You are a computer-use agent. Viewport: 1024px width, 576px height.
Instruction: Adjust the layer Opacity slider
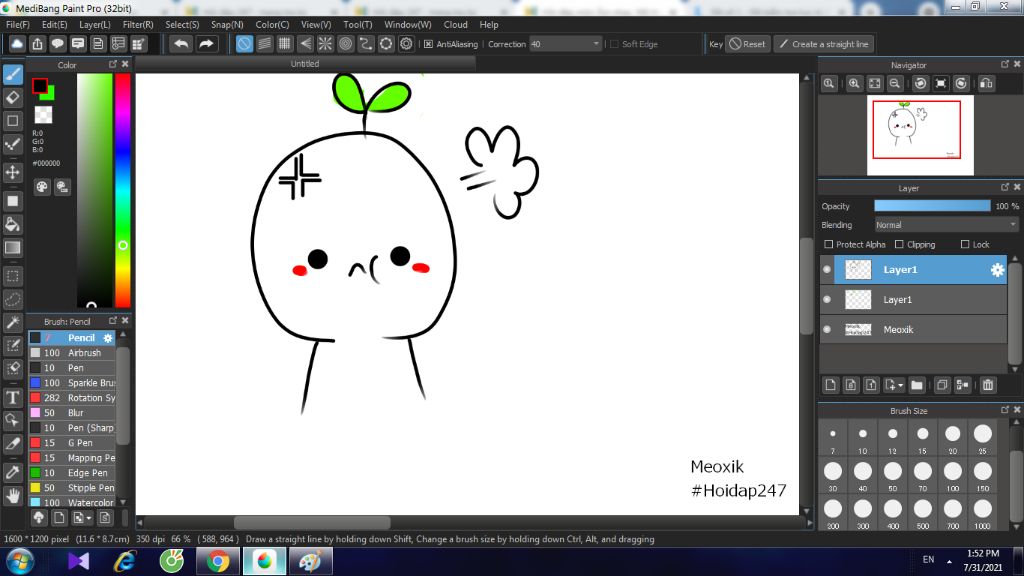click(x=932, y=206)
